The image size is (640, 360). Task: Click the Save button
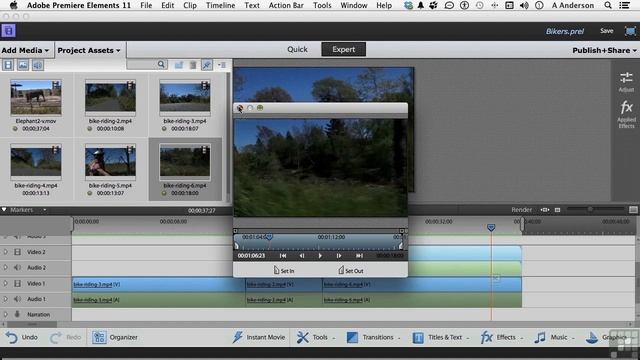coord(607,31)
